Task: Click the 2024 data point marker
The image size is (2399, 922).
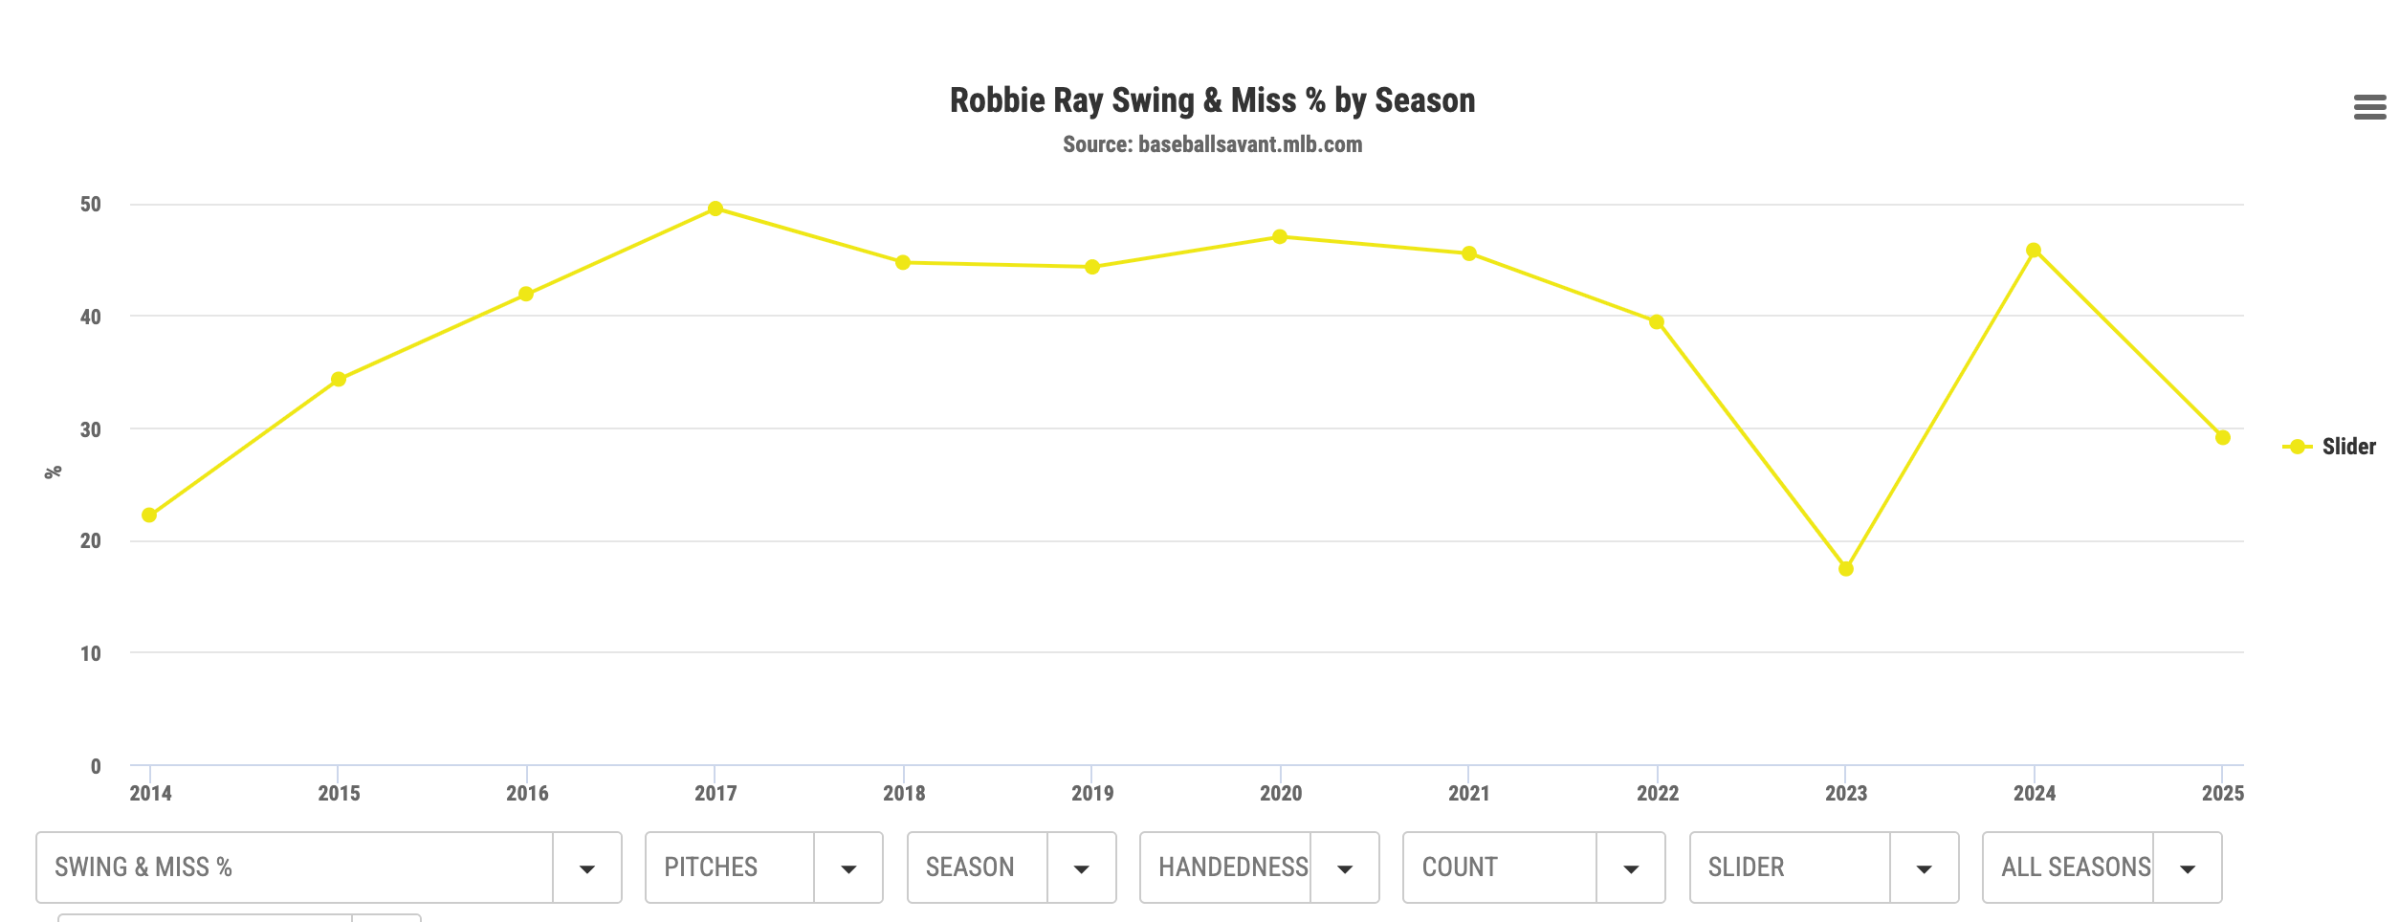Action: [2033, 251]
